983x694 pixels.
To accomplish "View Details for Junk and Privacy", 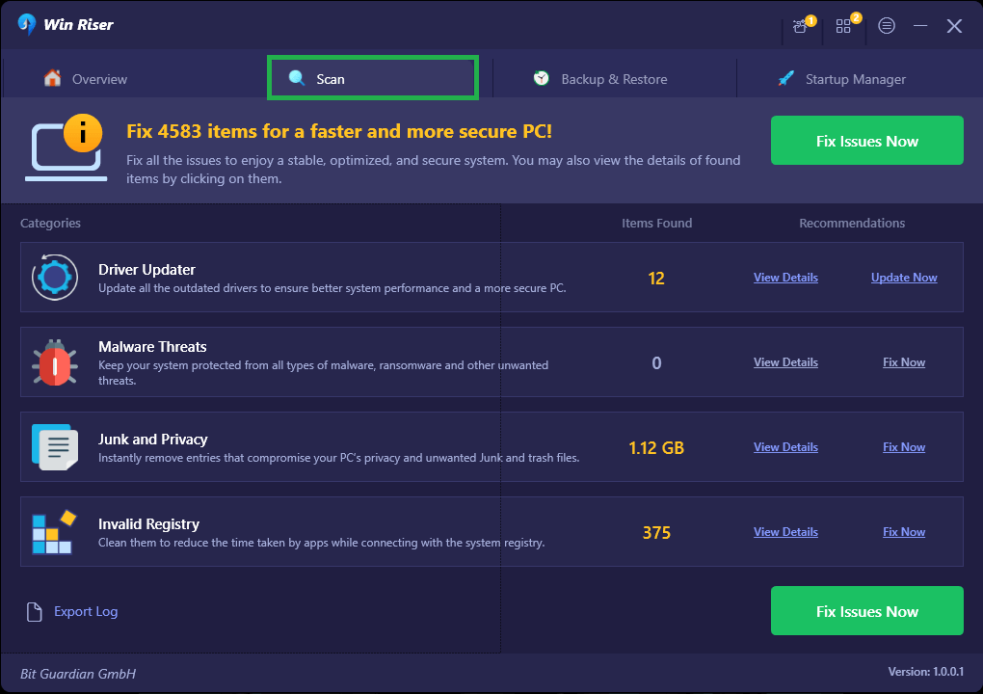I will pyautogui.click(x=785, y=447).
